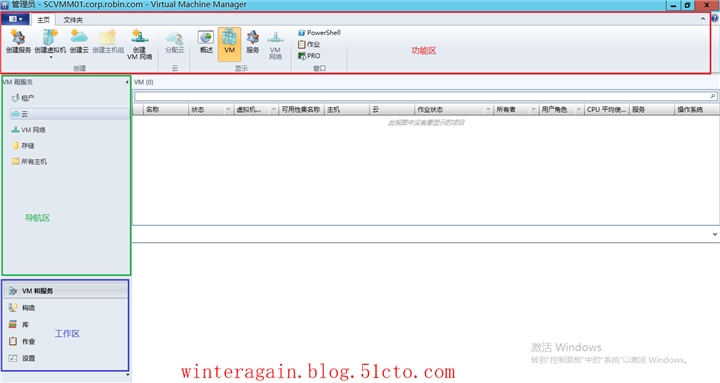This screenshot has height=383, width=720.
Task: Sort by the 云 column header
Action: click(x=392, y=110)
